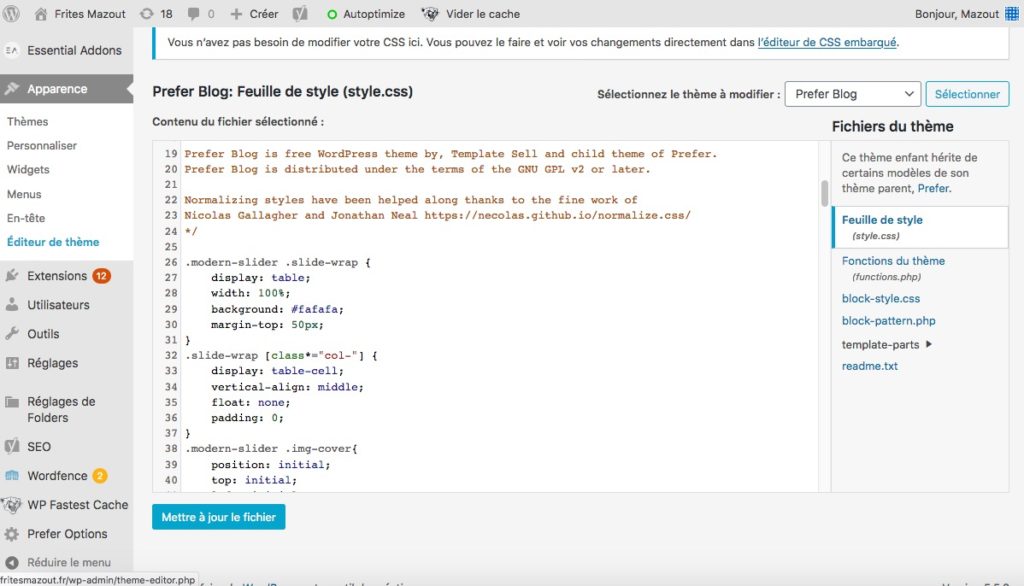Click Mettre à jour le fichier button
Screen dimensions: 1024x586
click(x=219, y=517)
